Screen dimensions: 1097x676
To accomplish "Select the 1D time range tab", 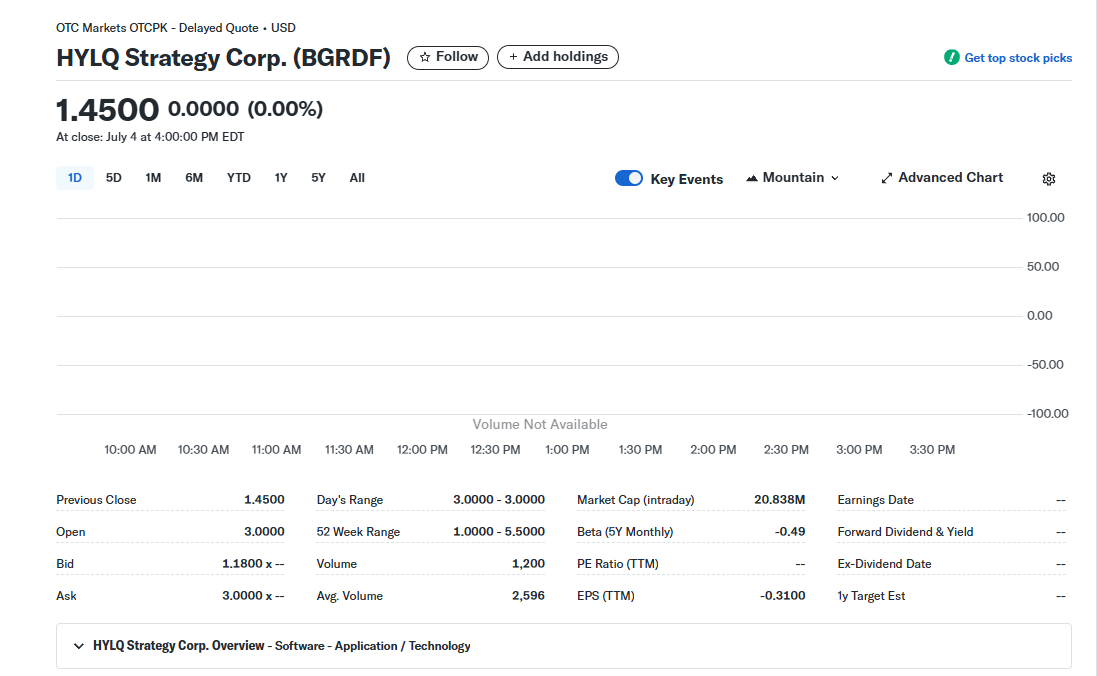I will [x=75, y=178].
